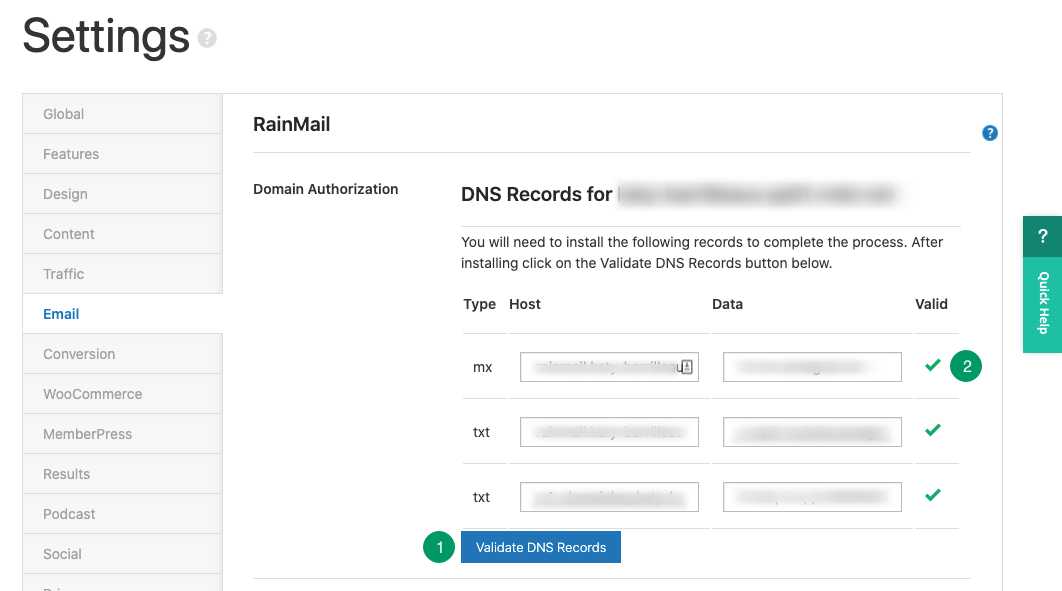
Task: Click the green checkmark in mx row
Action: click(932, 366)
